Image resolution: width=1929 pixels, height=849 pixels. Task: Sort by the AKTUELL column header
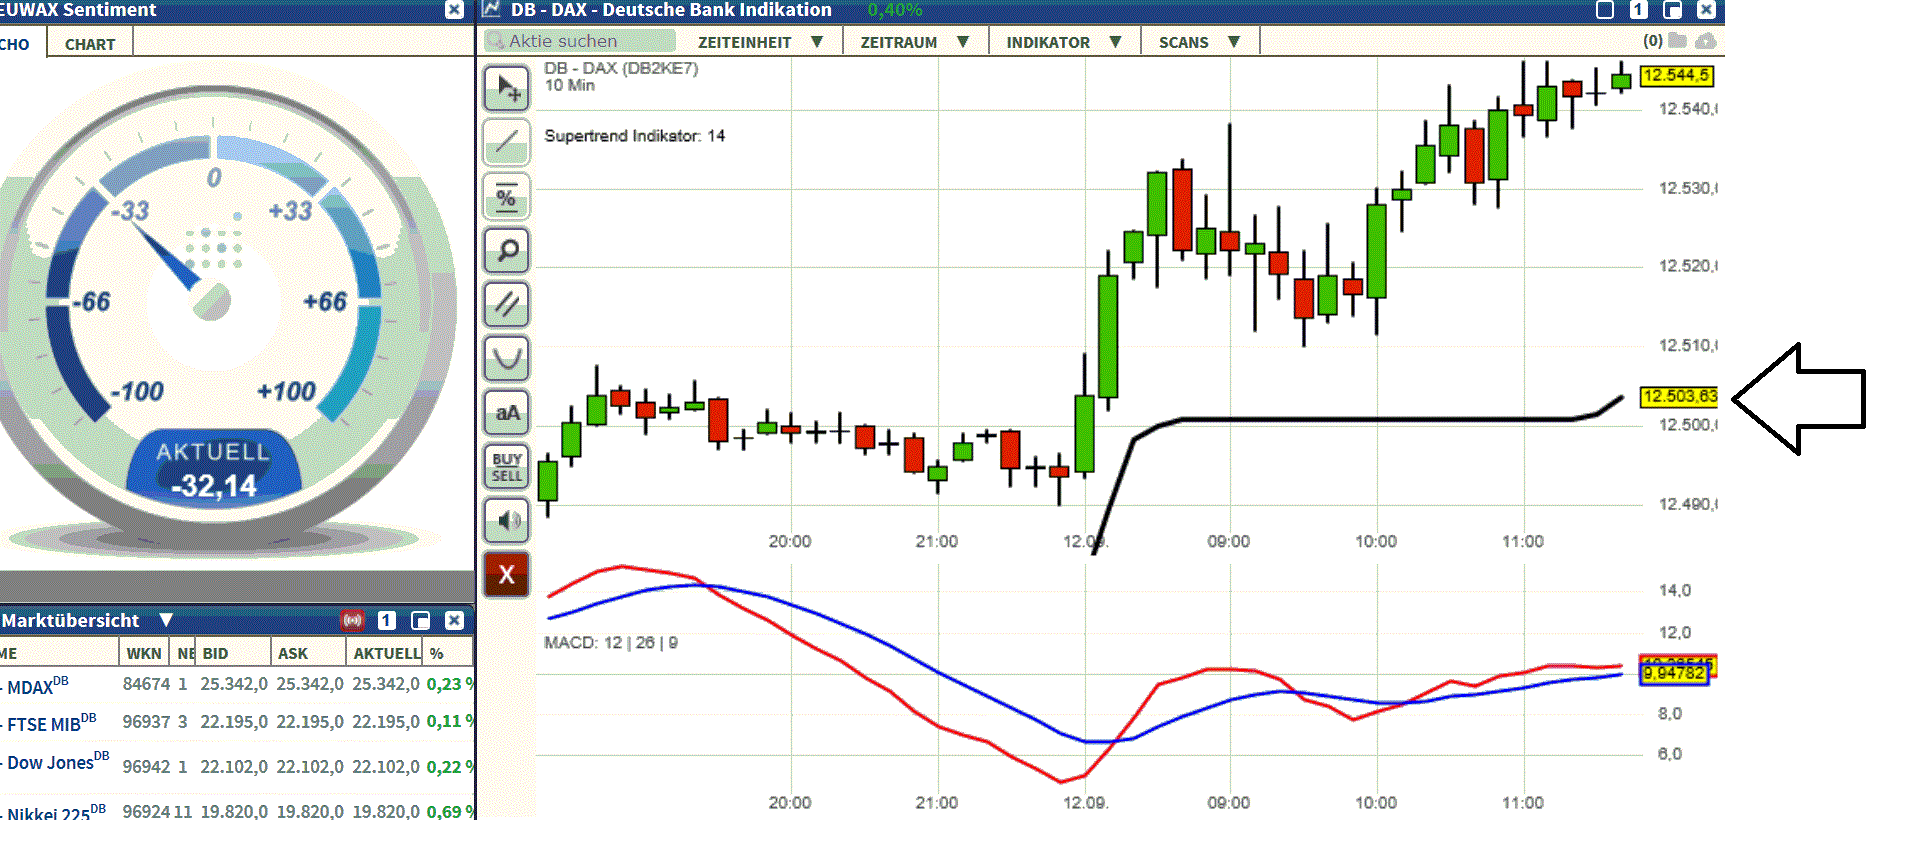click(x=385, y=653)
